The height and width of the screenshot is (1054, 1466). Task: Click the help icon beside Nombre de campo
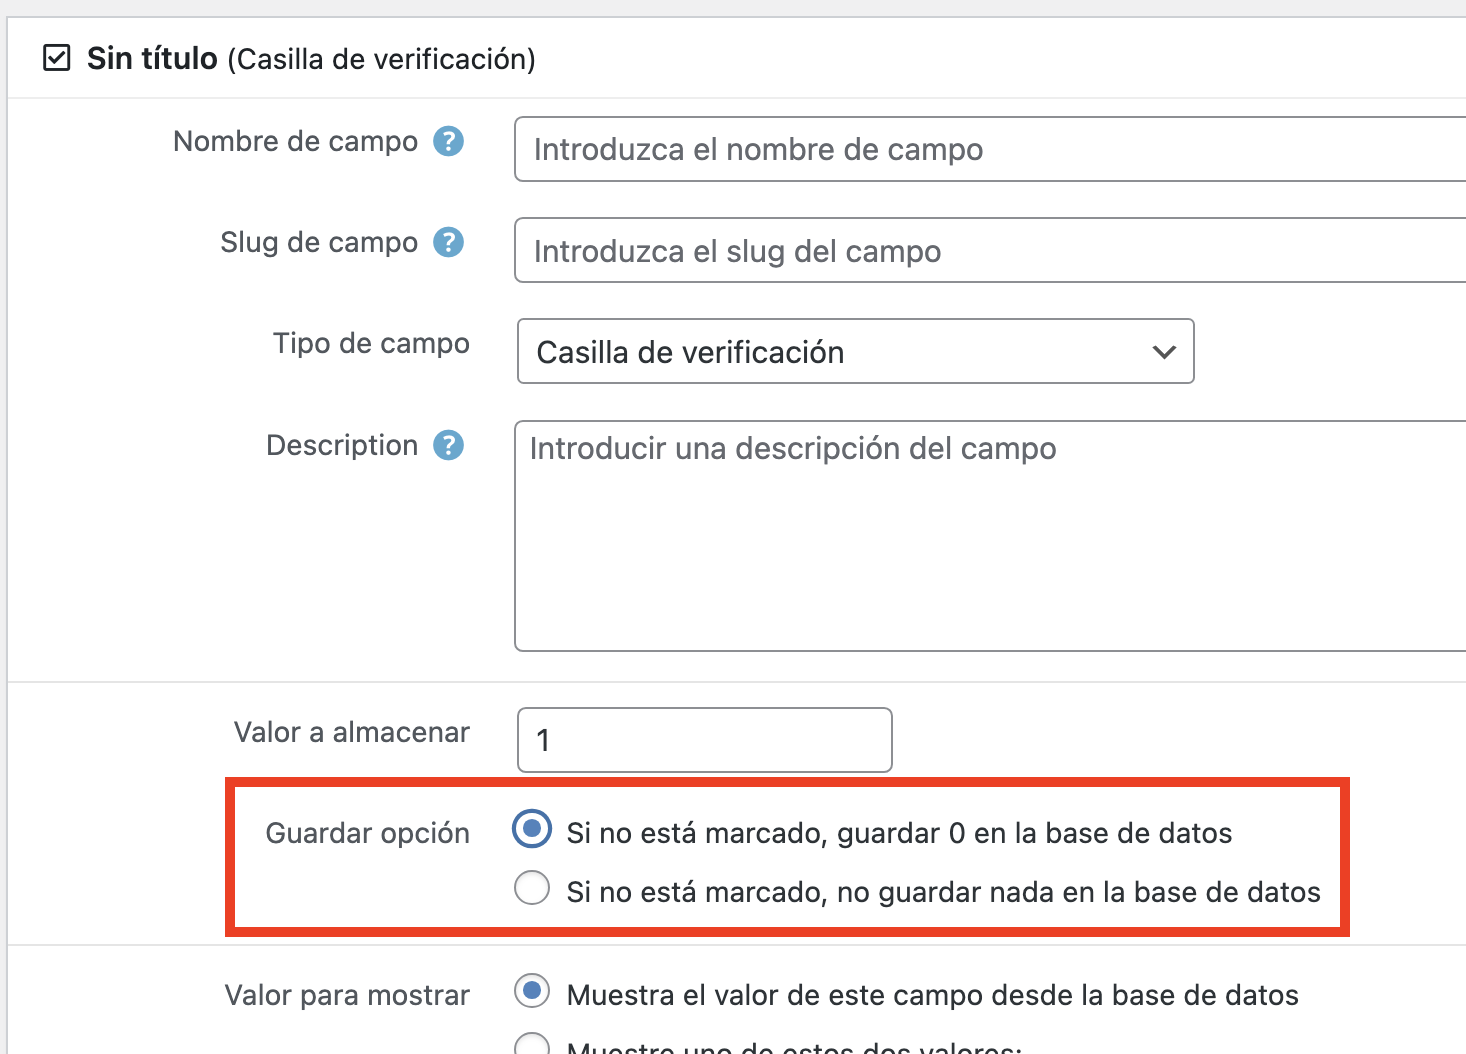point(448,141)
